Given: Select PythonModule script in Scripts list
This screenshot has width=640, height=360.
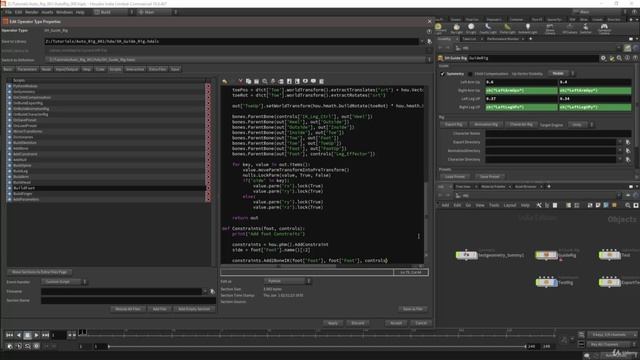Looking at the screenshot, I should (106, 86).
